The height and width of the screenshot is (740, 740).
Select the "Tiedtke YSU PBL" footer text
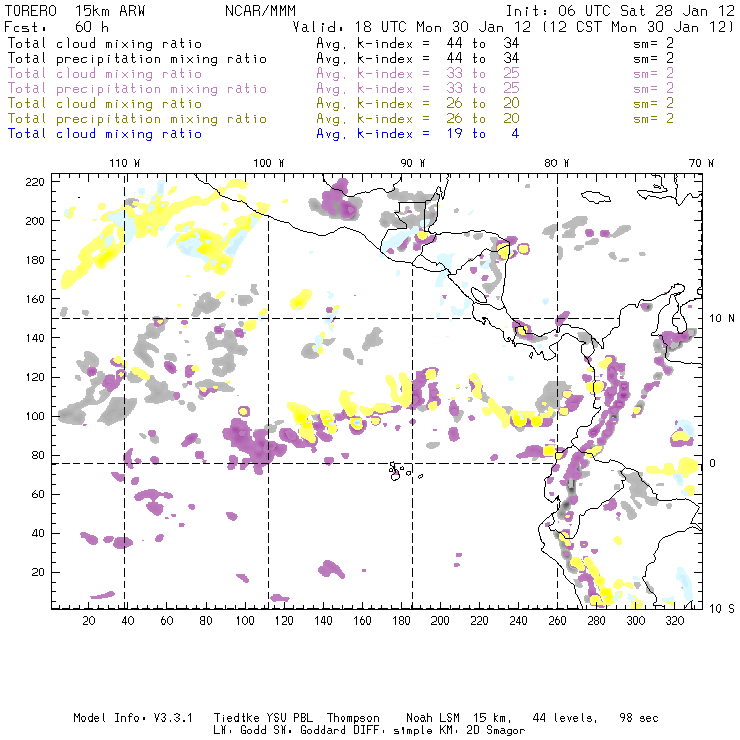click(x=263, y=718)
